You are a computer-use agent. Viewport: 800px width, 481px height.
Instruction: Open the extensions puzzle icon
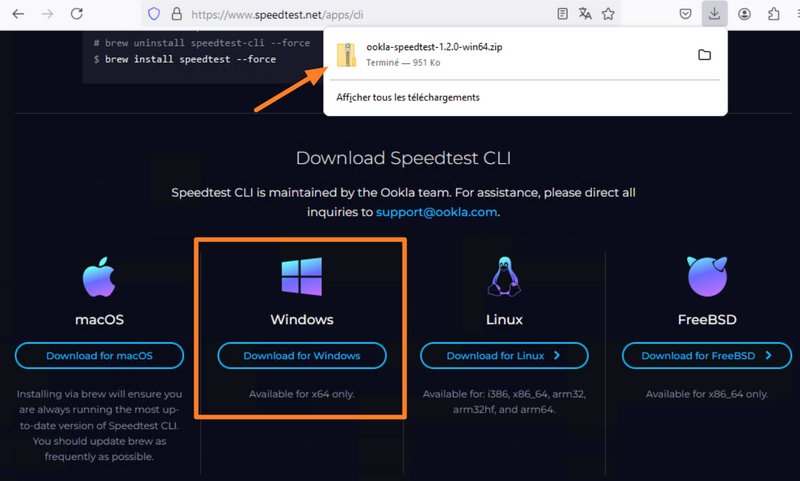[773, 14]
